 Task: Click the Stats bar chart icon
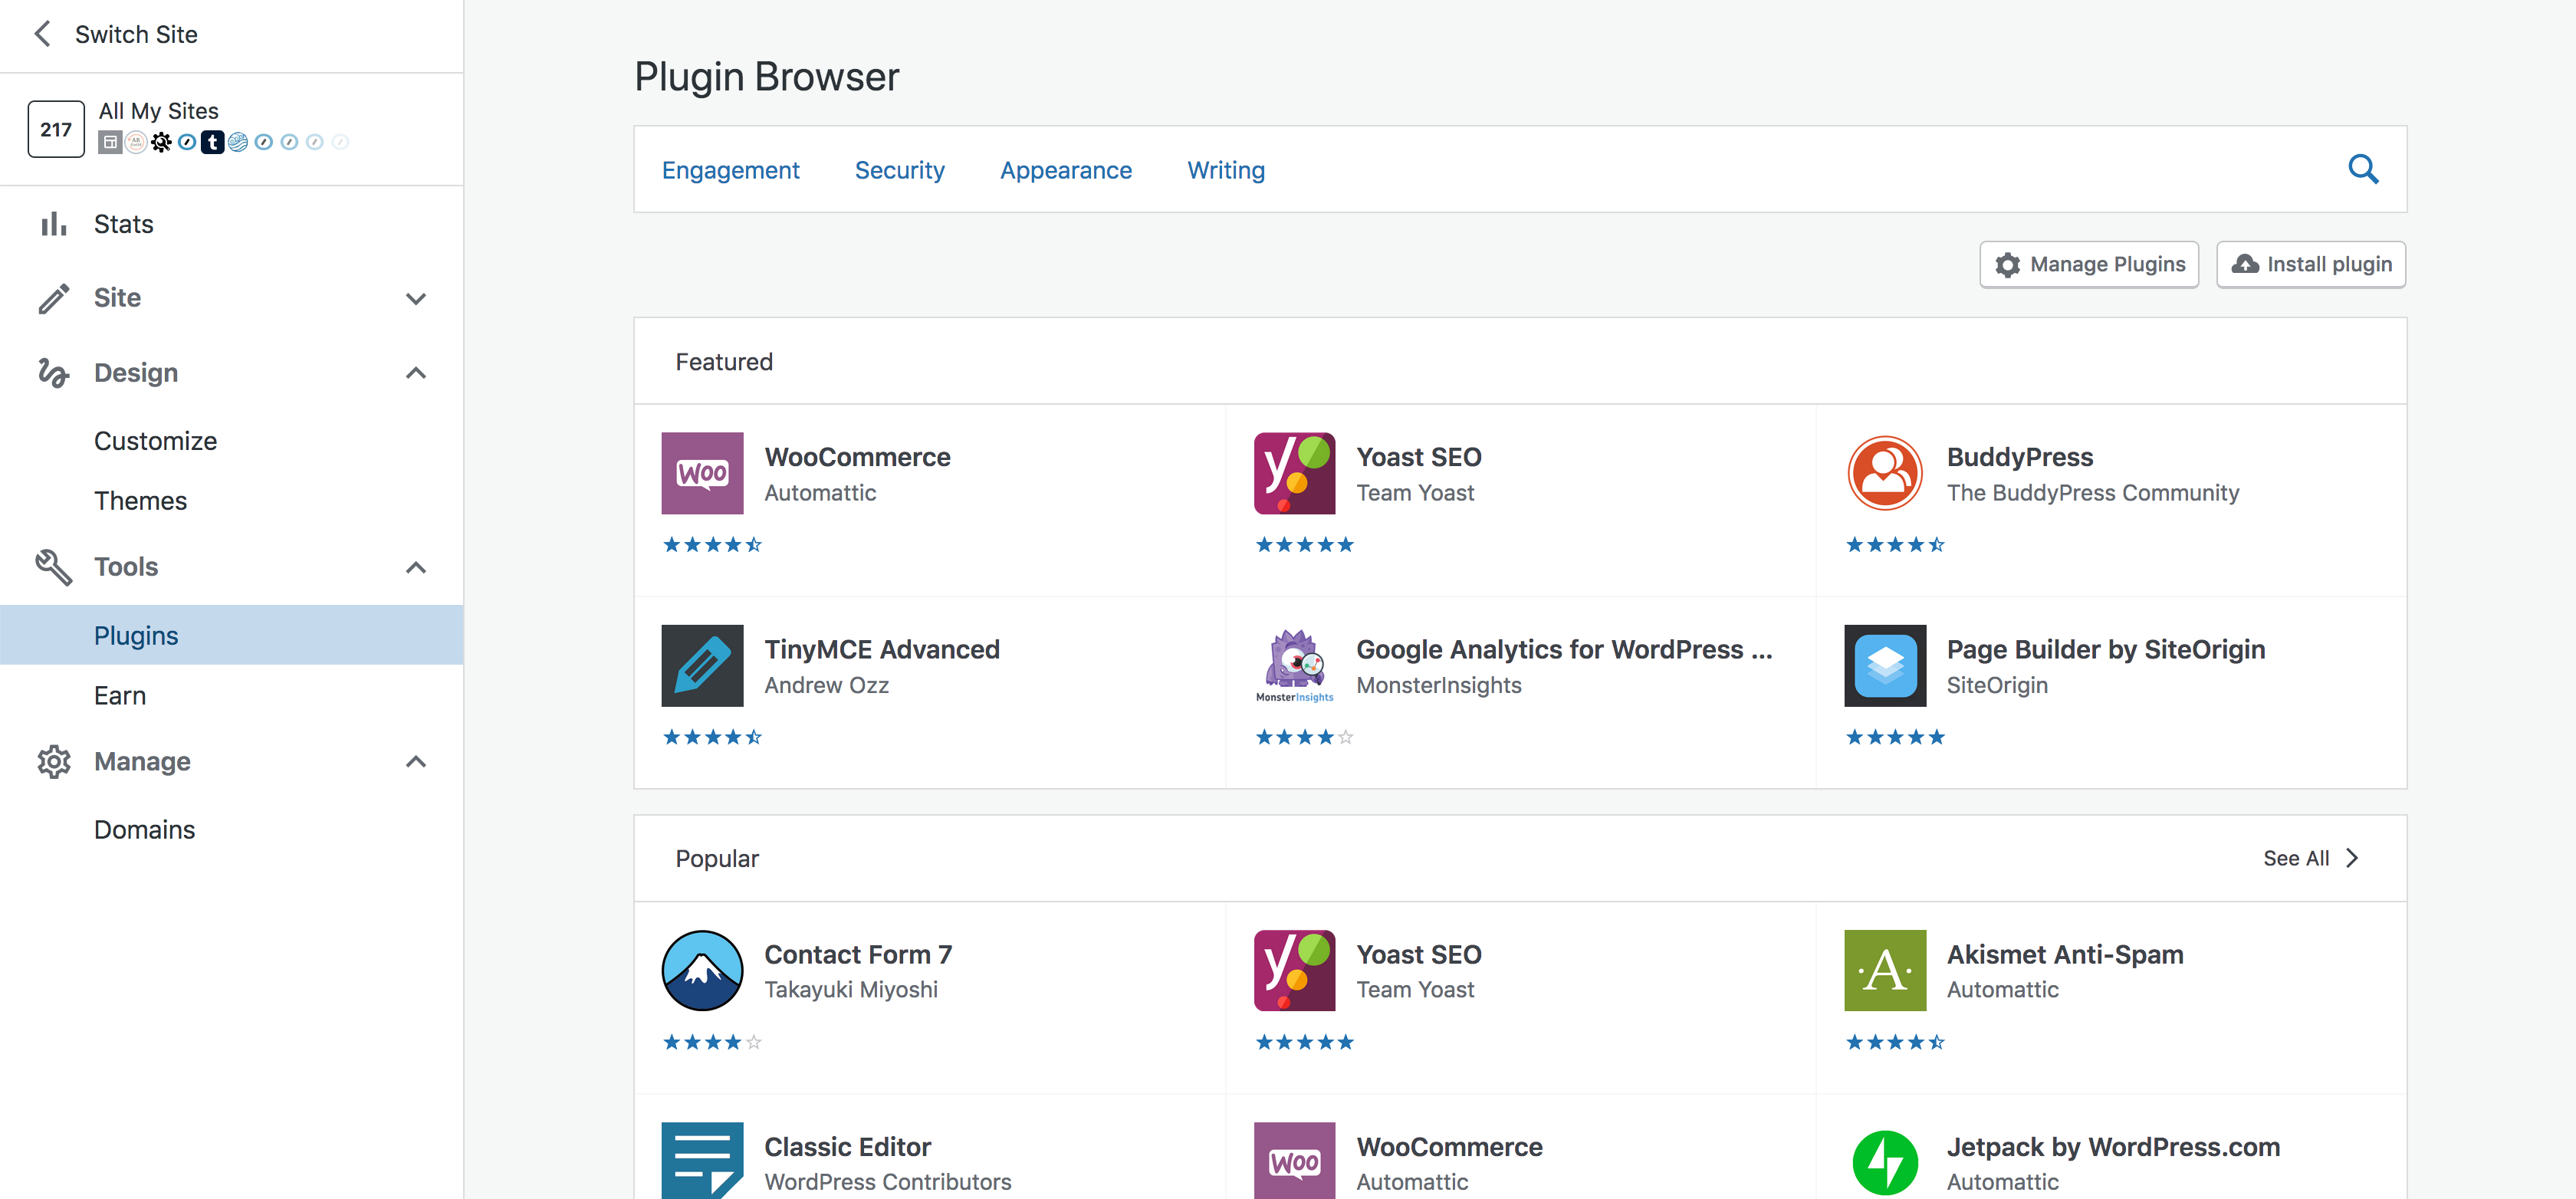tap(54, 224)
